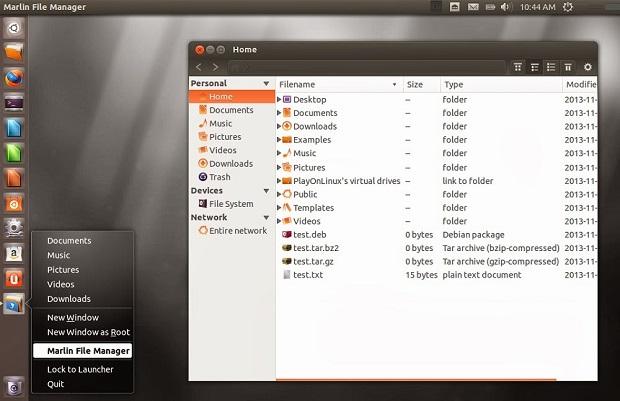Image resolution: width=620 pixels, height=401 pixels.
Task: Expand the Desktop folder row
Action: (x=279, y=99)
